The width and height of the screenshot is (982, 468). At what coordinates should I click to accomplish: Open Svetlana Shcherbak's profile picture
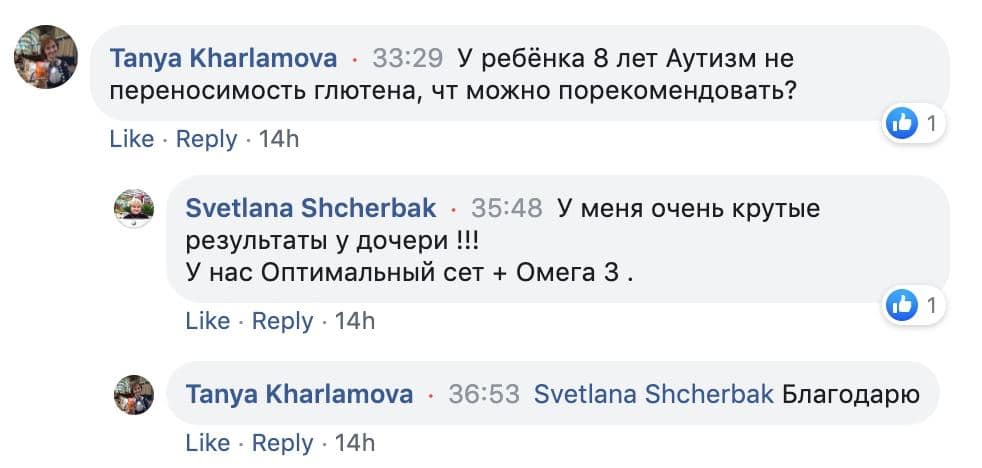tap(133, 208)
